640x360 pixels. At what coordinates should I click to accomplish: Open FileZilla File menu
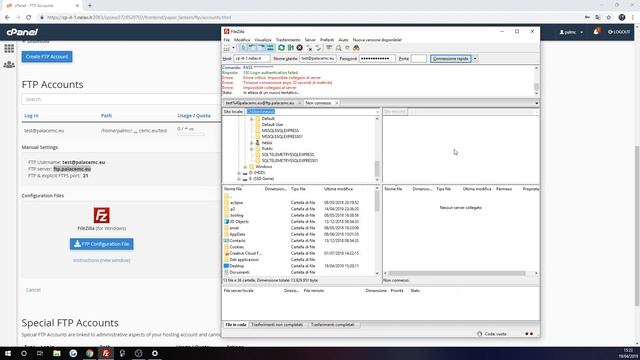pos(227,40)
